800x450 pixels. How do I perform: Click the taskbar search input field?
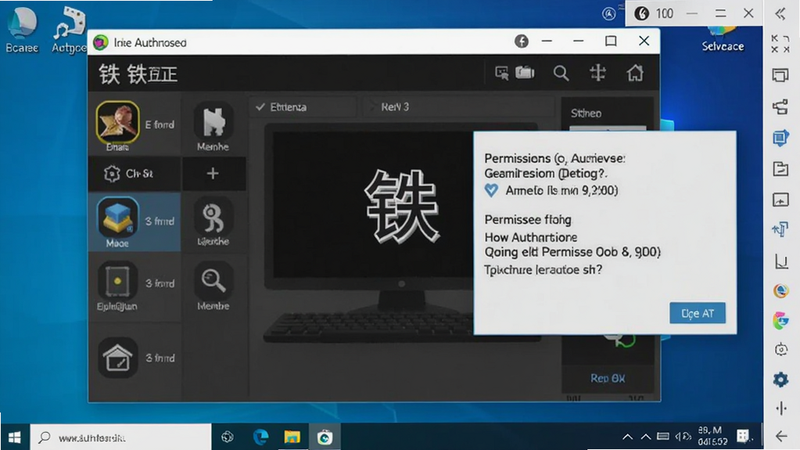click(121, 437)
